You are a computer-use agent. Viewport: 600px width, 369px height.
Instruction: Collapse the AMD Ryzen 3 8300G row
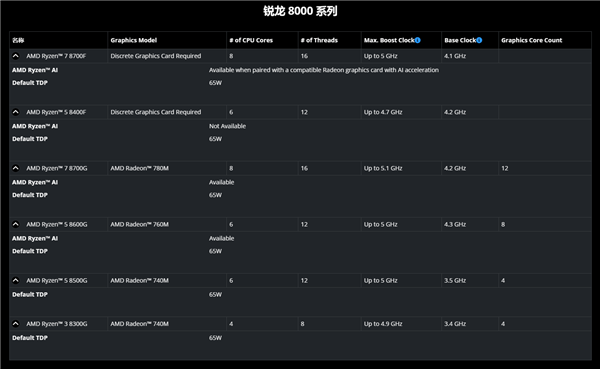coord(16,324)
